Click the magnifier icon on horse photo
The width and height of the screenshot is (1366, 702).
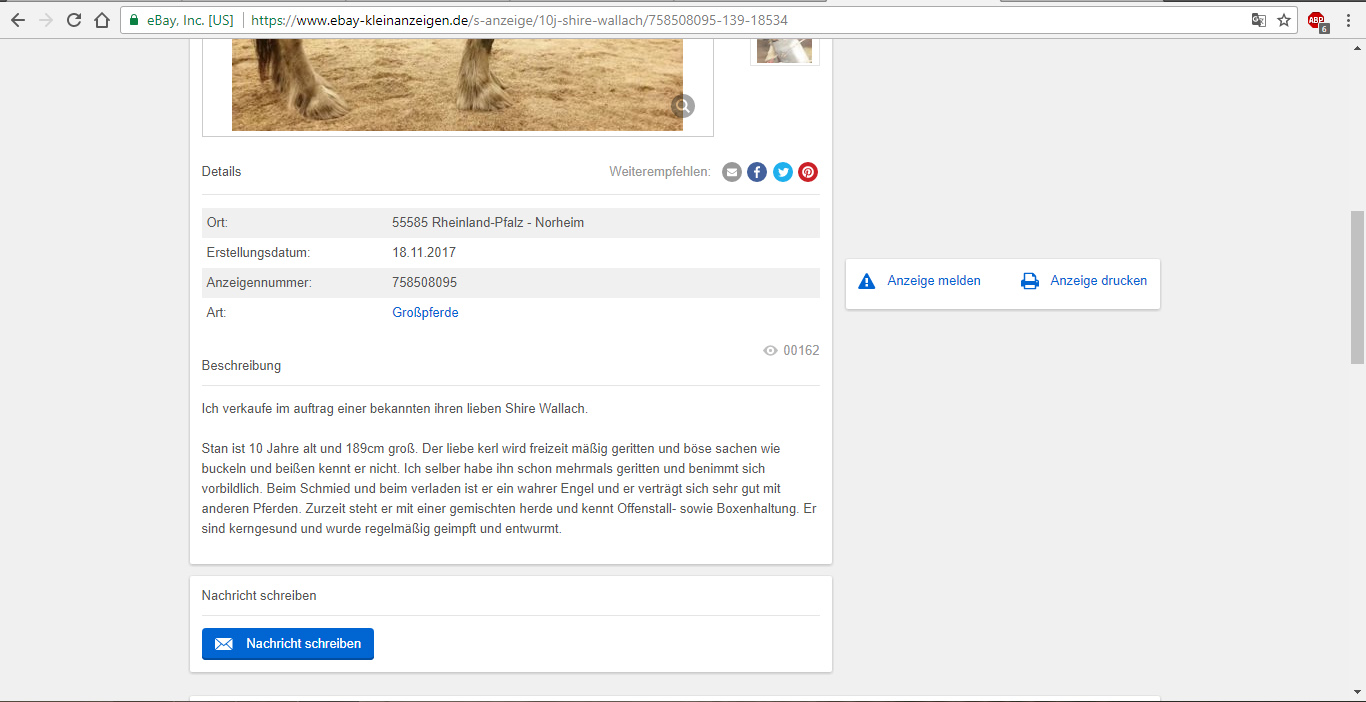click(x=683, y=106)
